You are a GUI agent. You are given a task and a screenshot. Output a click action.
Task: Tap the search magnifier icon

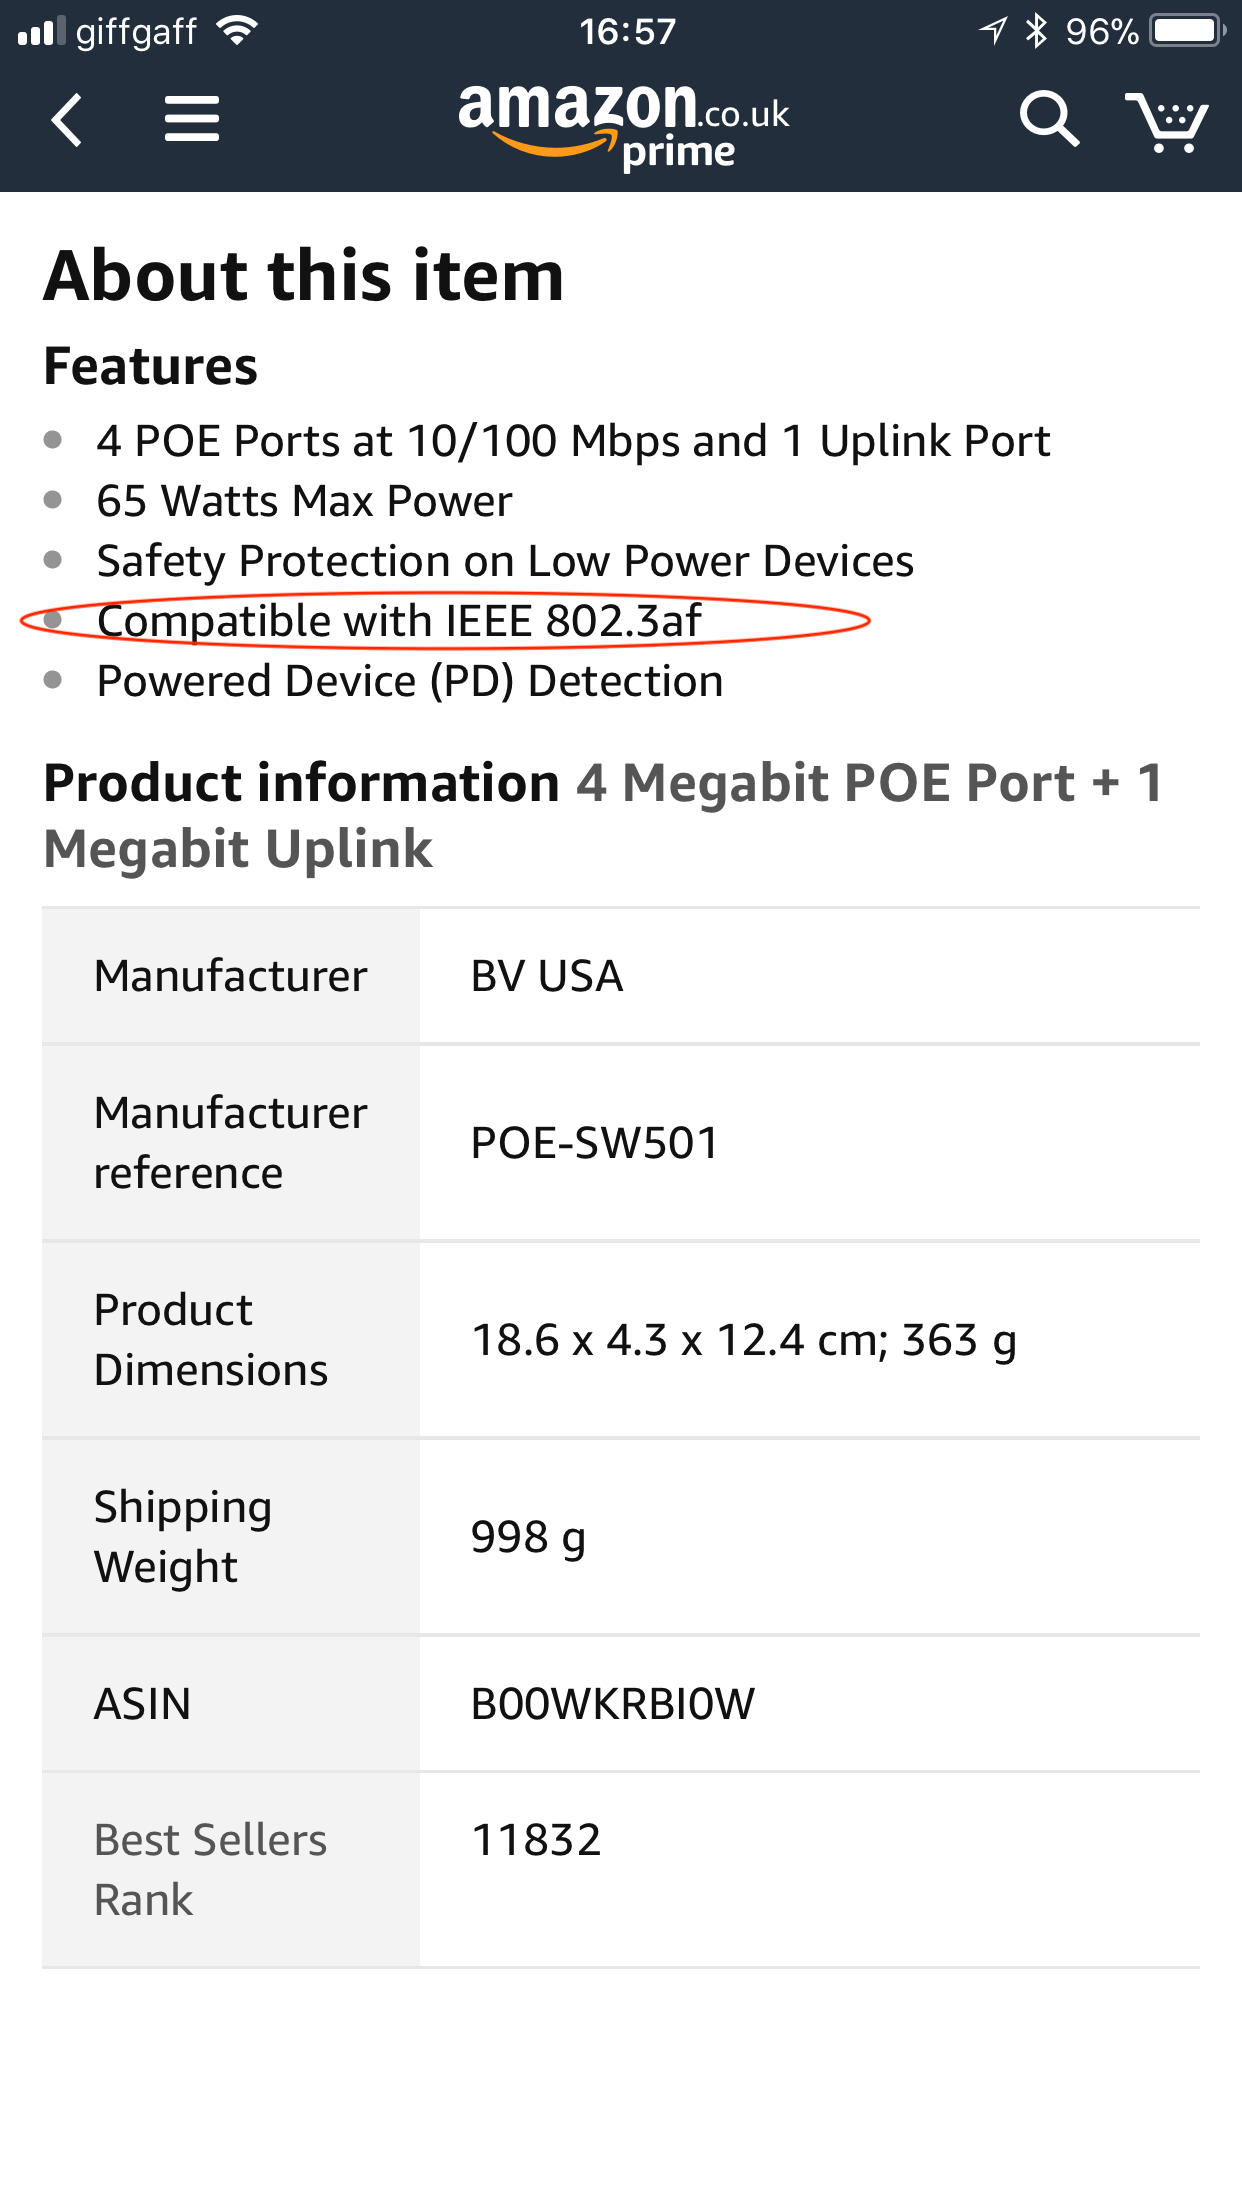tap(1048, 120)
